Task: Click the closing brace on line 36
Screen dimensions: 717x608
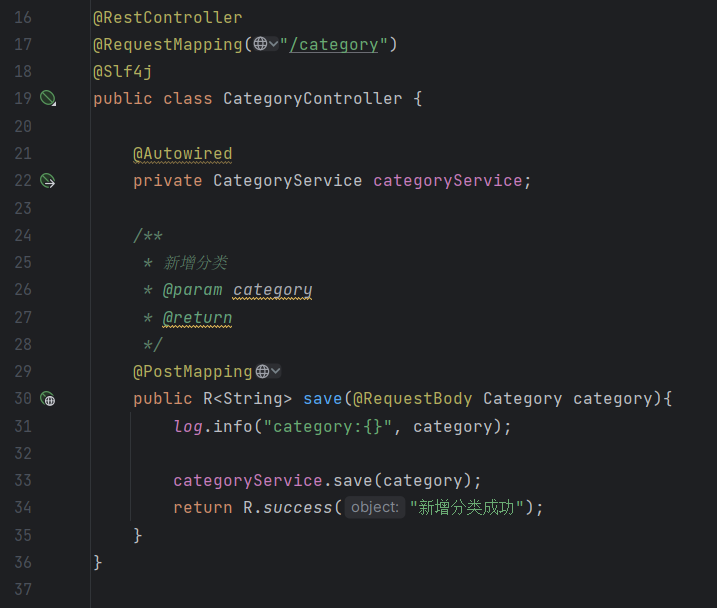Action: coord(97,562)
